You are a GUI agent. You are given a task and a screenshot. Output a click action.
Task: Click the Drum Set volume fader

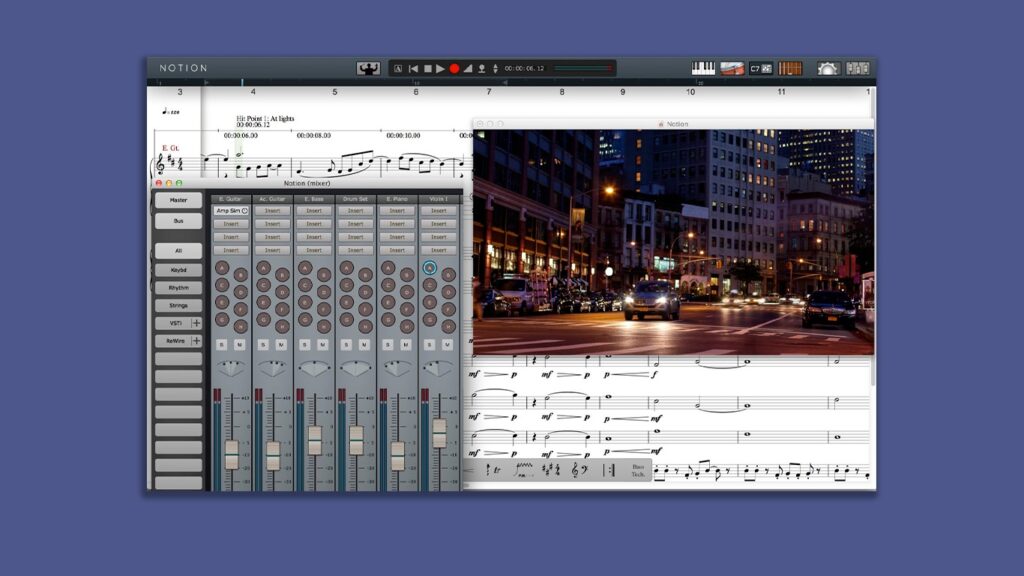(x=356, y=440)
